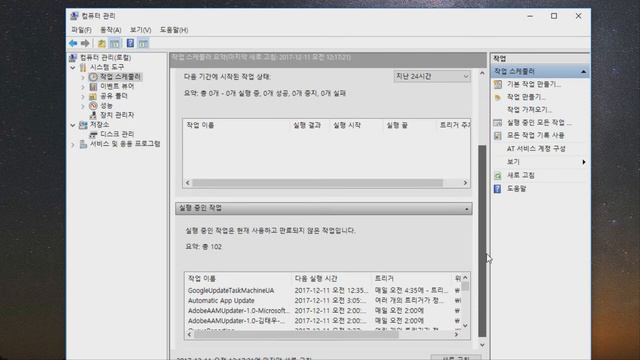This screenshot has height=360, width=640.
Task: Open the 파일(F) menu
Action: coord(81,30)
